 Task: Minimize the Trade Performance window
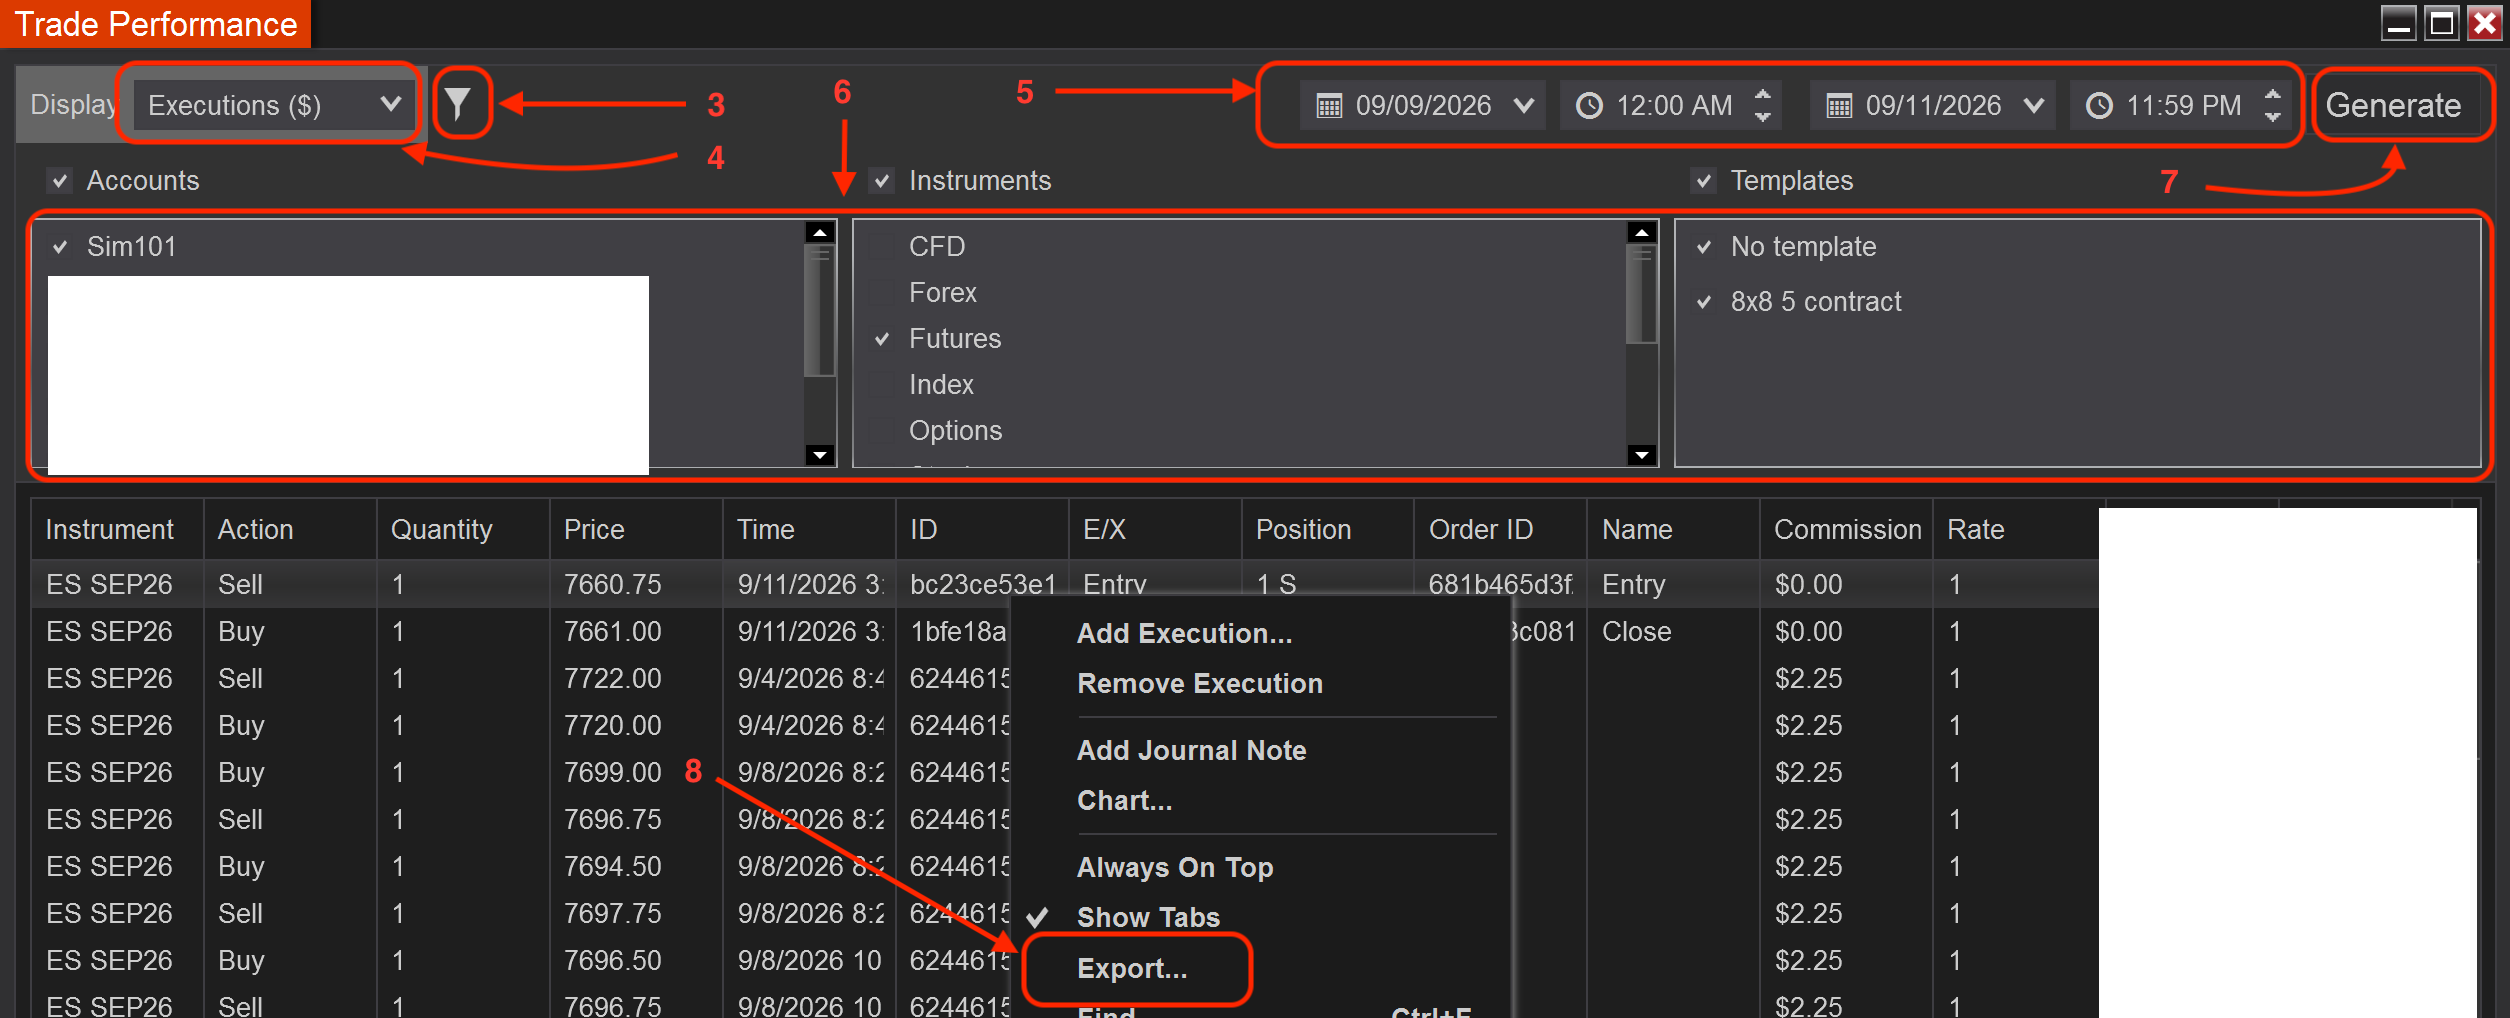(x=2398, y=22)
